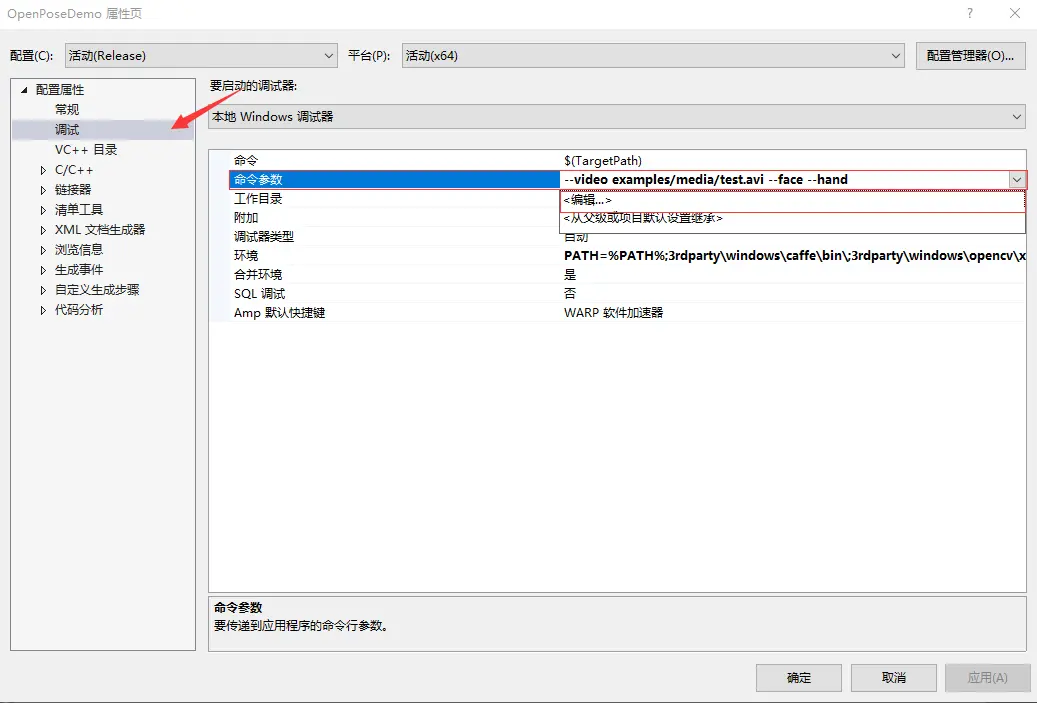Open 配置管理器(O)... dialog
The width and height of the screenshot is (1037, 703).
(970, 56)
